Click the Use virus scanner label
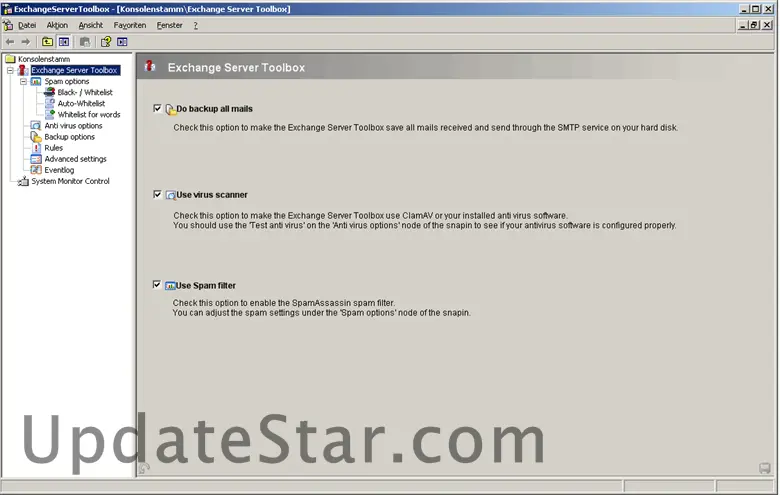The width and height of the screenshot is (780, 495). point(212,195)
